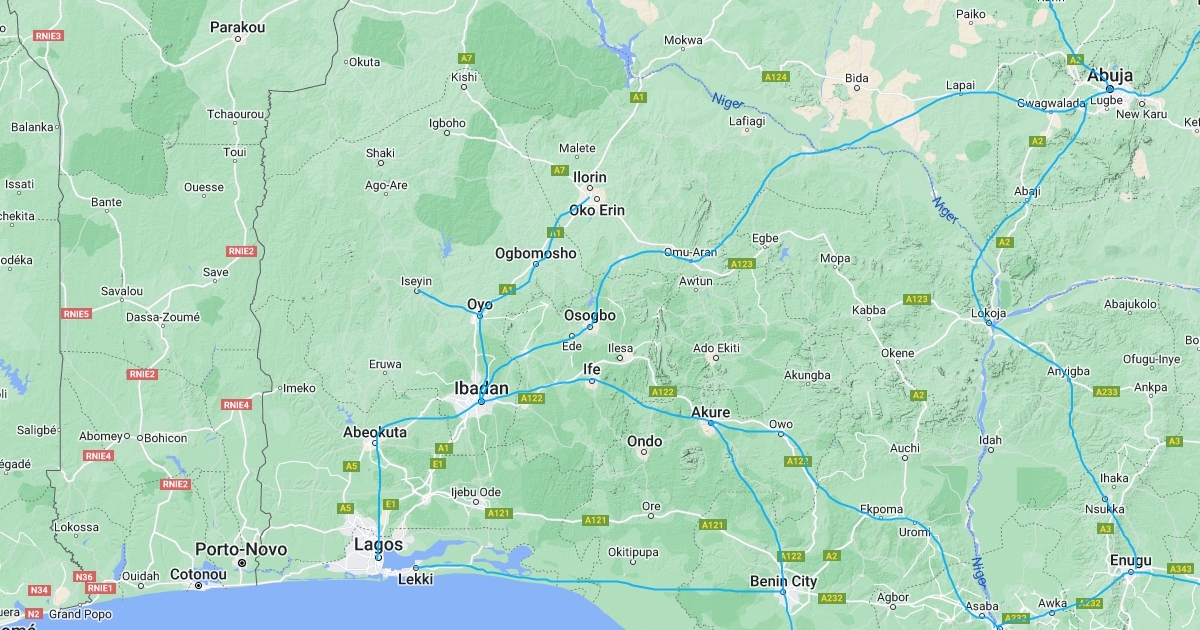This screenshot has width=1200, height=630.
Task: Click the Enugu city label
Action: [x=1131, y=560]
